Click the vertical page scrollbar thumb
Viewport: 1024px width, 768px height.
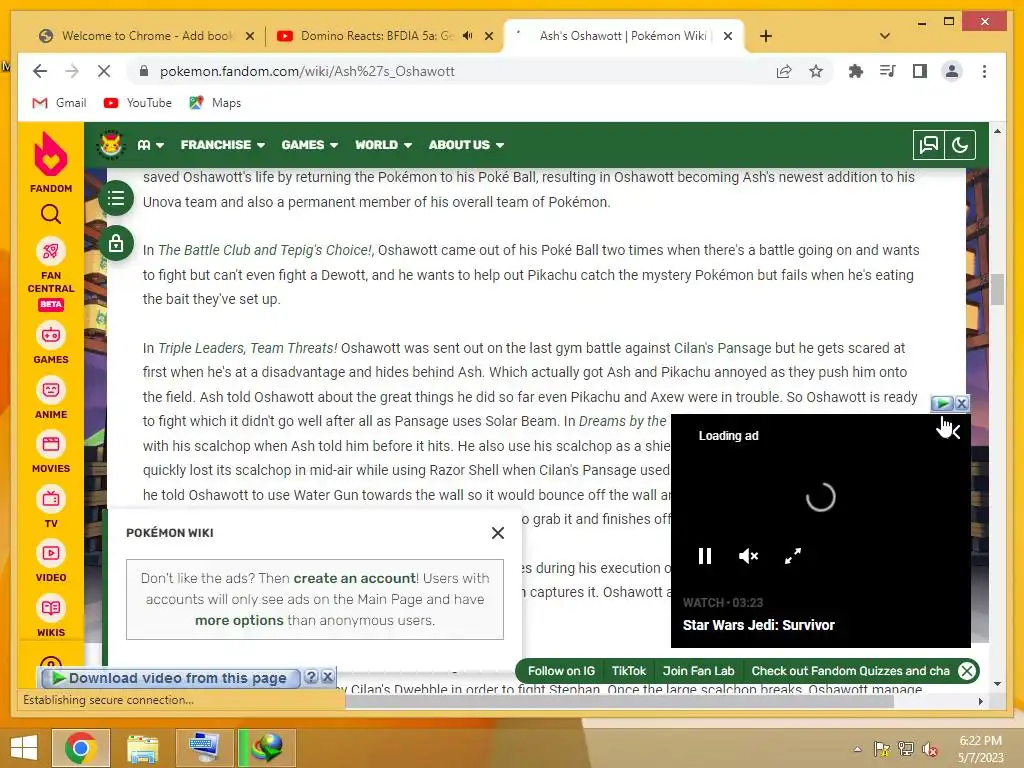[997, 289]
